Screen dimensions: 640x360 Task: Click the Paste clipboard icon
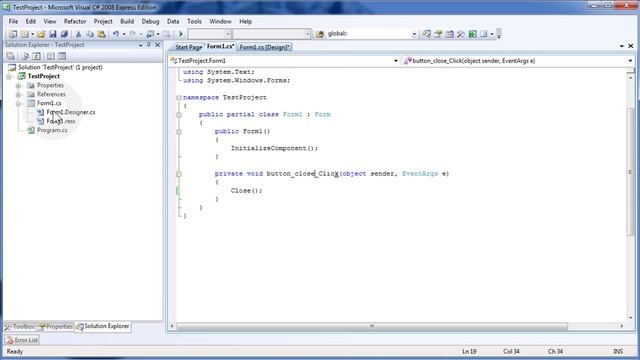pos(101,34)
